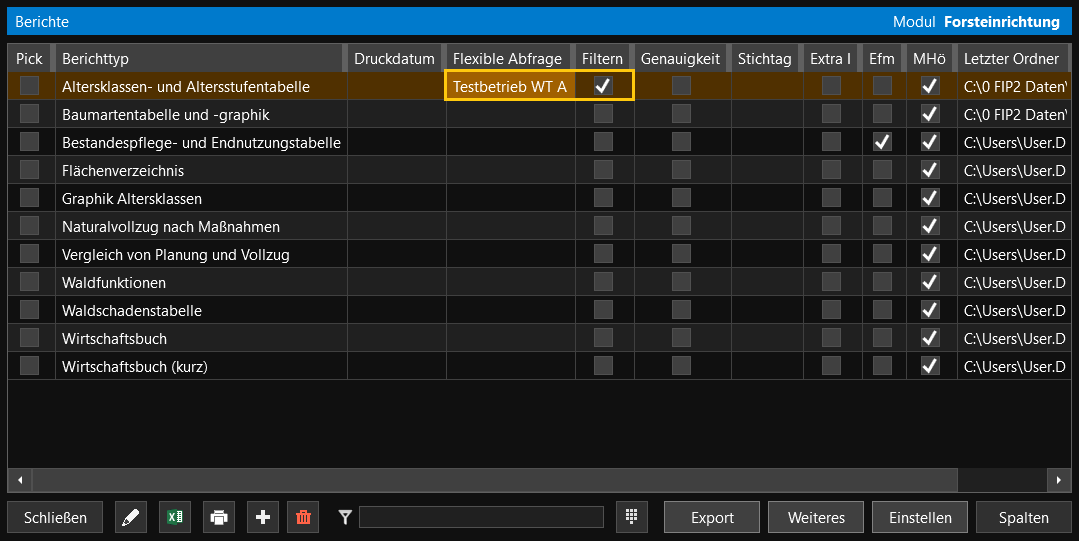Disable MHö checkbox for Waldfunktionen row

click(x=930, y=282)
